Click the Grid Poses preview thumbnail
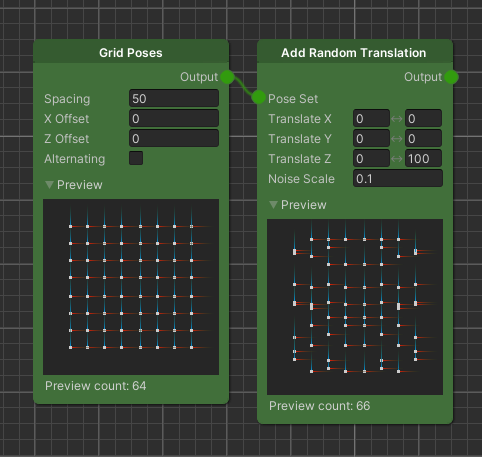This screenshot has height=457, width=482. point(131,287)
